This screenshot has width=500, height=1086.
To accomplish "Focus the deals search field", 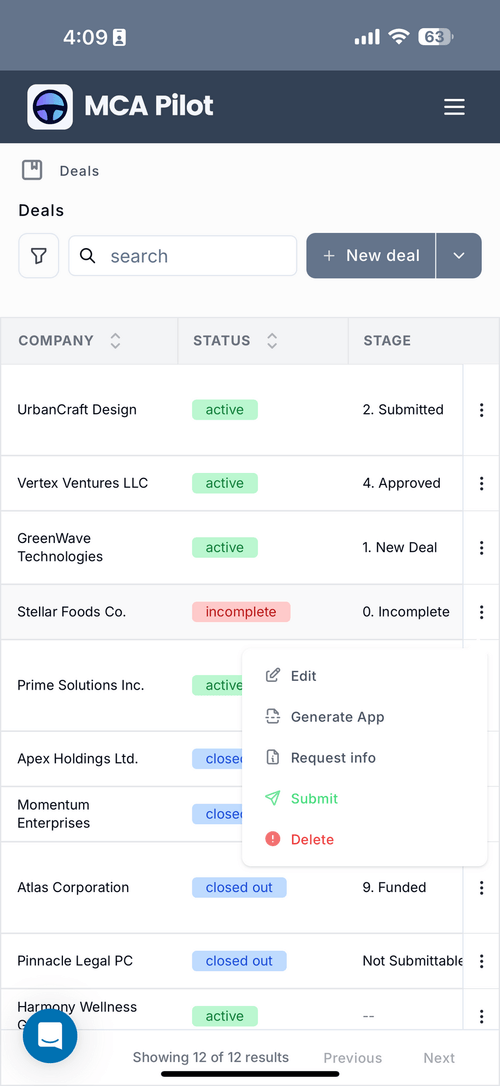I will (x=183, y=256).
